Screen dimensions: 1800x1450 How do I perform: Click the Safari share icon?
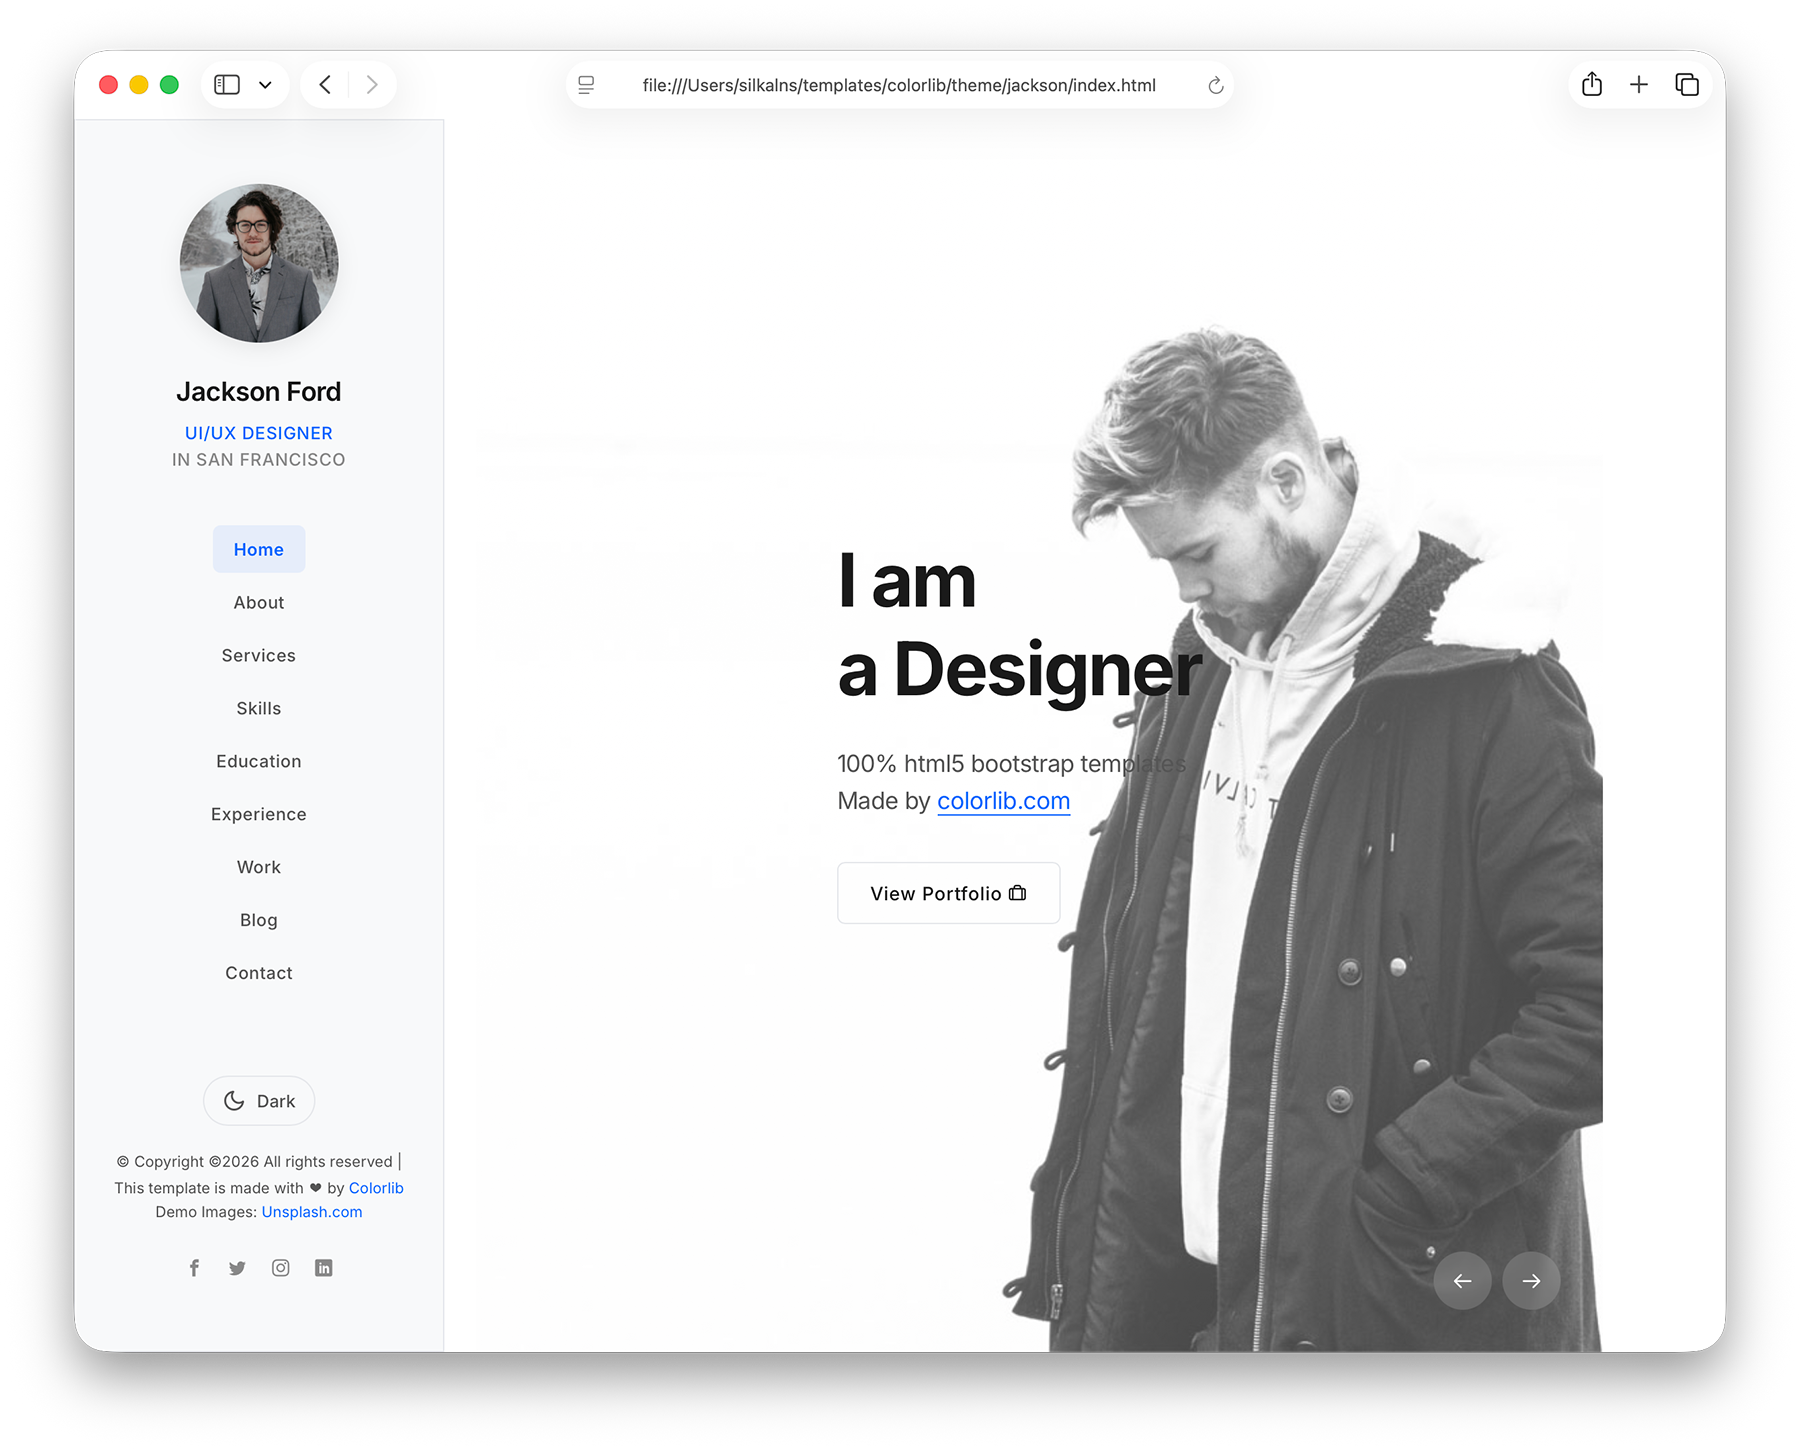1591,85
